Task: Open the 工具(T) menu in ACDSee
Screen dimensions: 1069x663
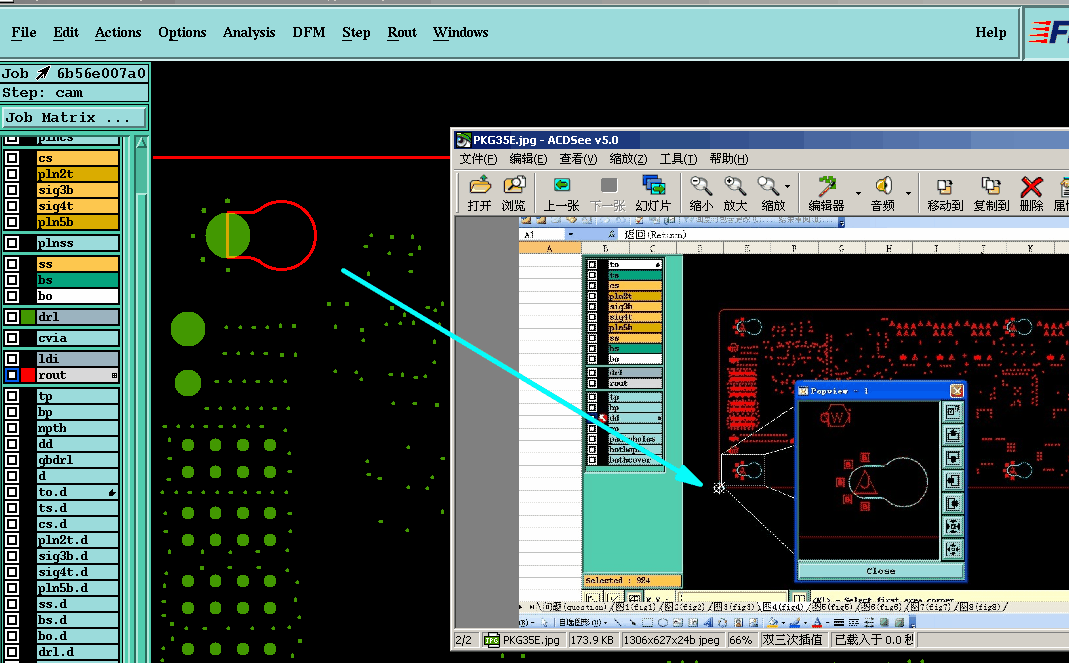Action: click(678, 159)
